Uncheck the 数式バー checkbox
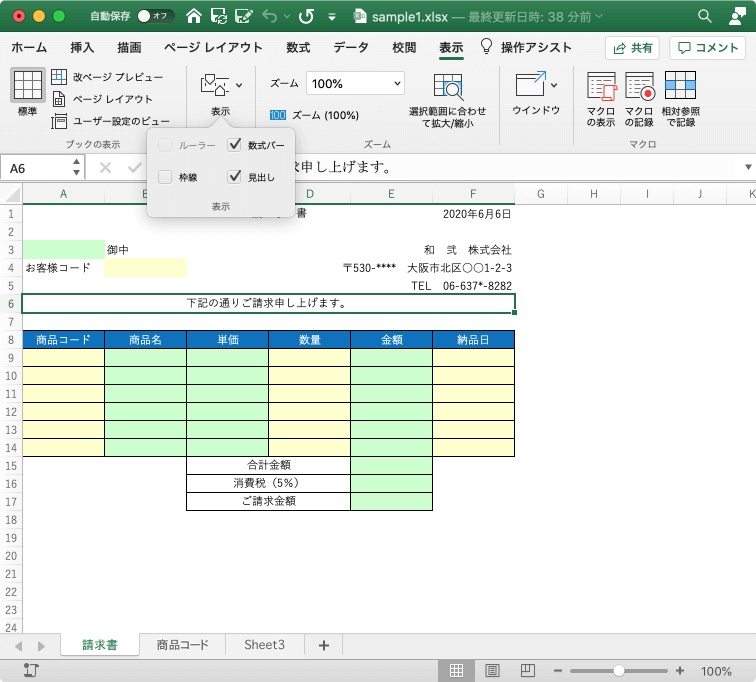 [234, 145]
